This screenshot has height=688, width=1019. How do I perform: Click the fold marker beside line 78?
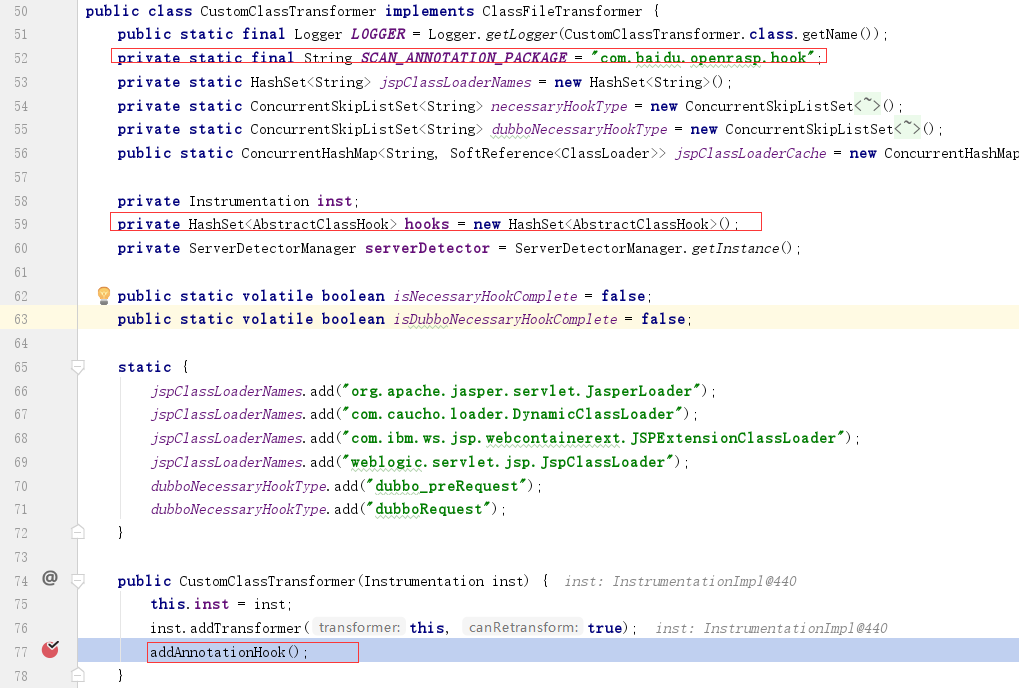point(78,676)
